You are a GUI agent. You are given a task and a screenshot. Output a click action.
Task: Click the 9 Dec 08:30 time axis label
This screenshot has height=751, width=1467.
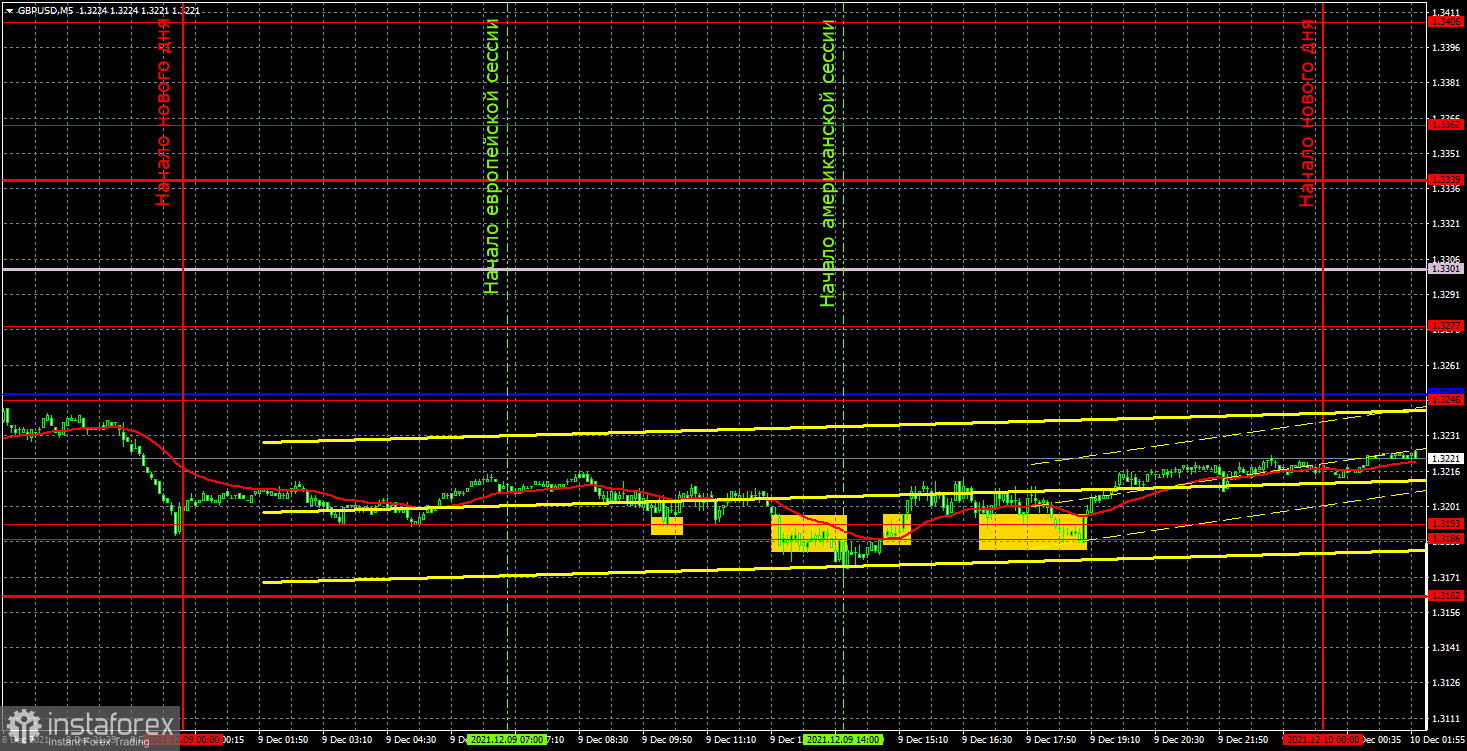(x=603, y=740)
